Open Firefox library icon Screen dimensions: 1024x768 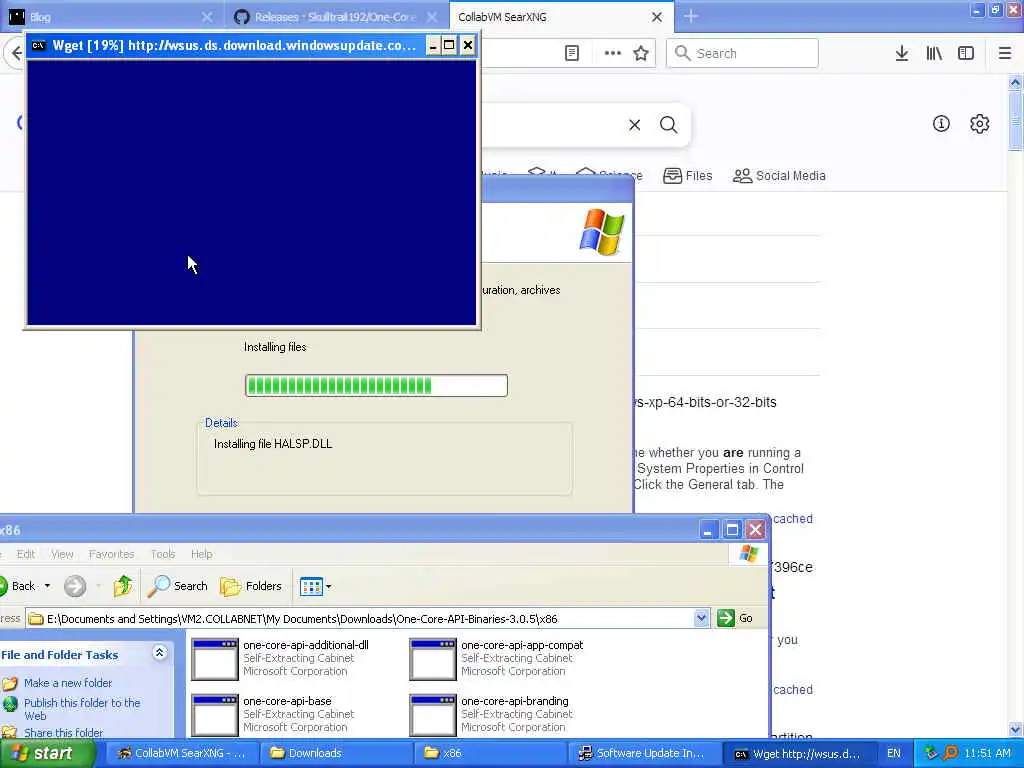(934, 54)
